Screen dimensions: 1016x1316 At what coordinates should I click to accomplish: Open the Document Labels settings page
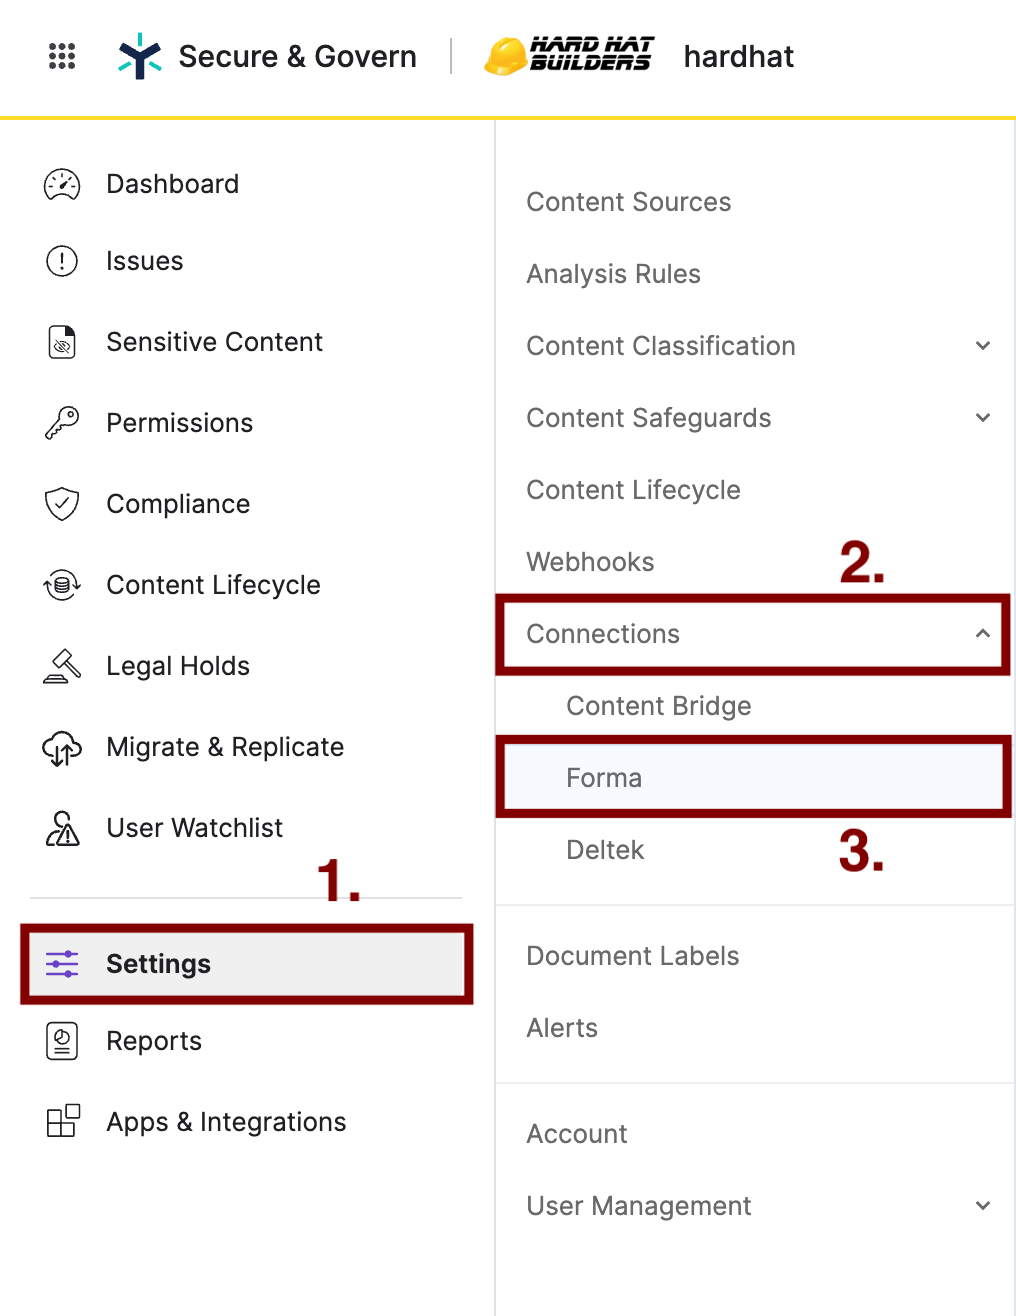click(x=633, y=956)
